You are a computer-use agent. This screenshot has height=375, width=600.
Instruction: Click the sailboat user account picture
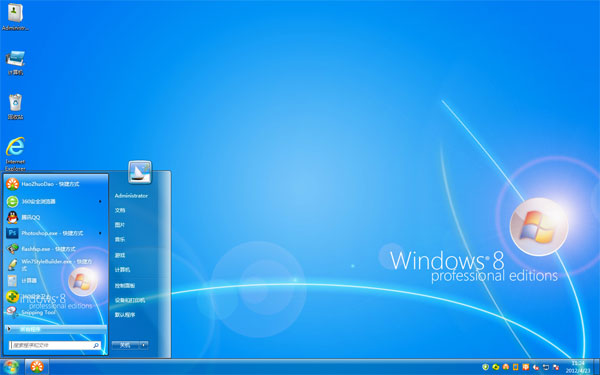pos(140,172)
